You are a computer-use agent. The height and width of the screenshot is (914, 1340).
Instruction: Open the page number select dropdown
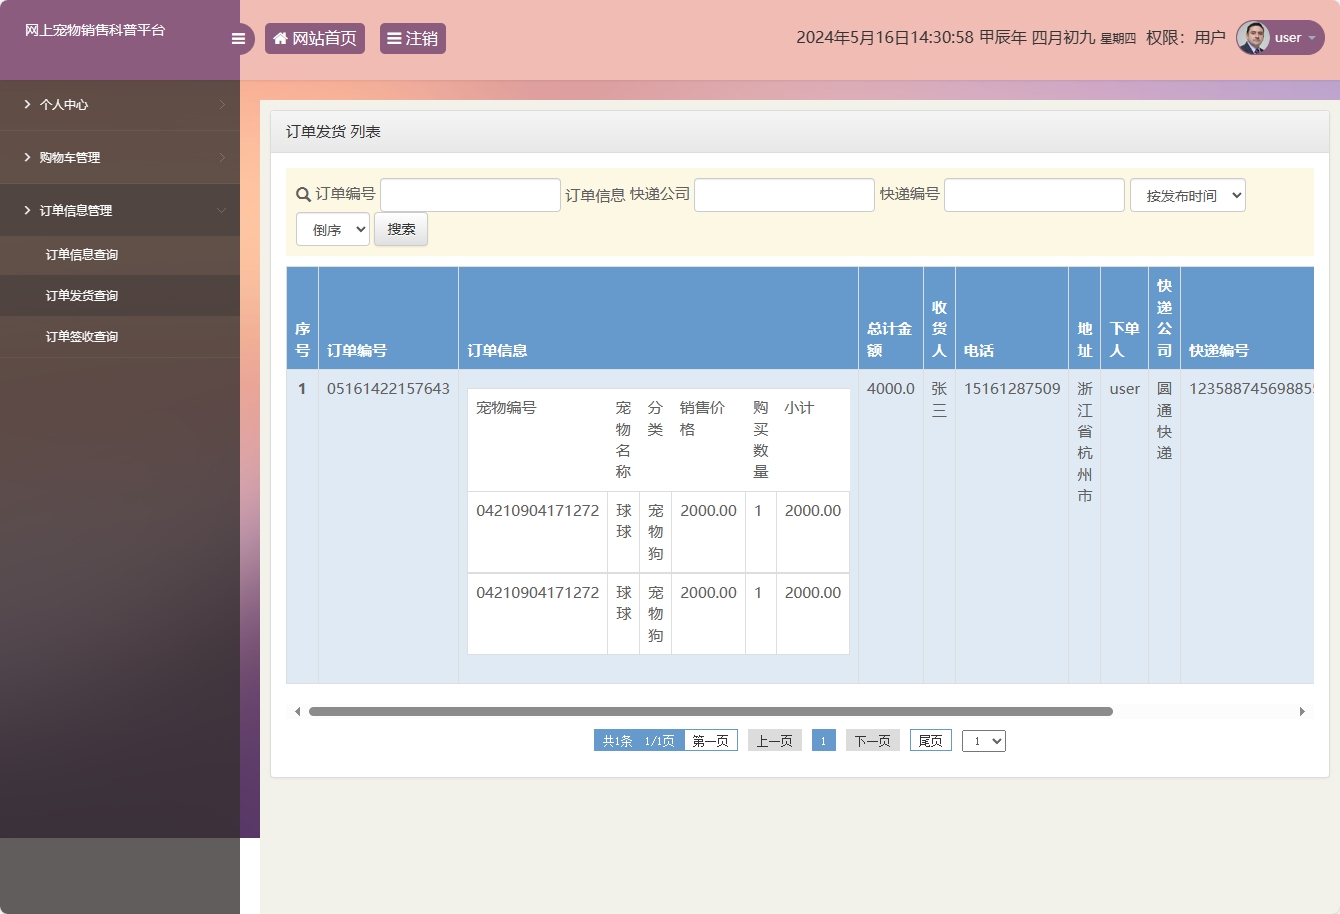[983, 741]
